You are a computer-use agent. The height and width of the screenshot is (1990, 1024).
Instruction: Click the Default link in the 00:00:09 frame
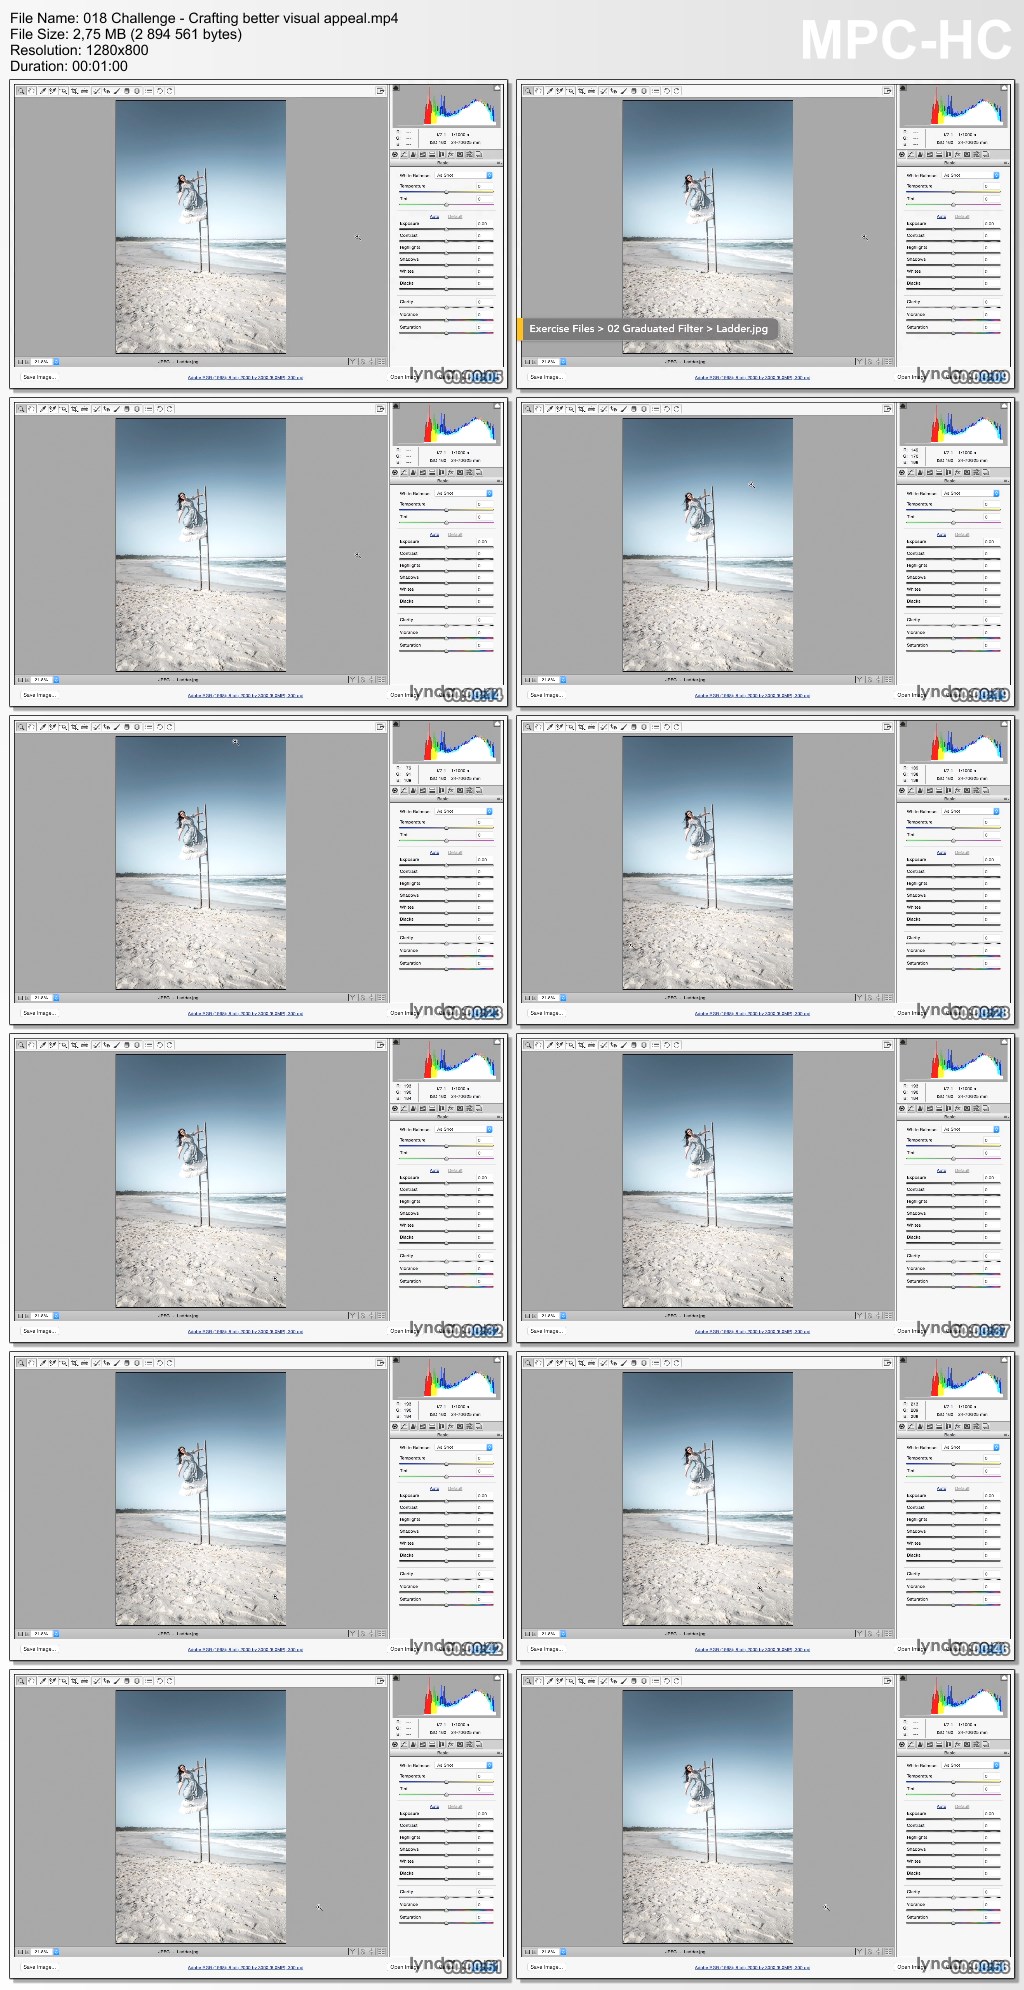tap(962, 217)
